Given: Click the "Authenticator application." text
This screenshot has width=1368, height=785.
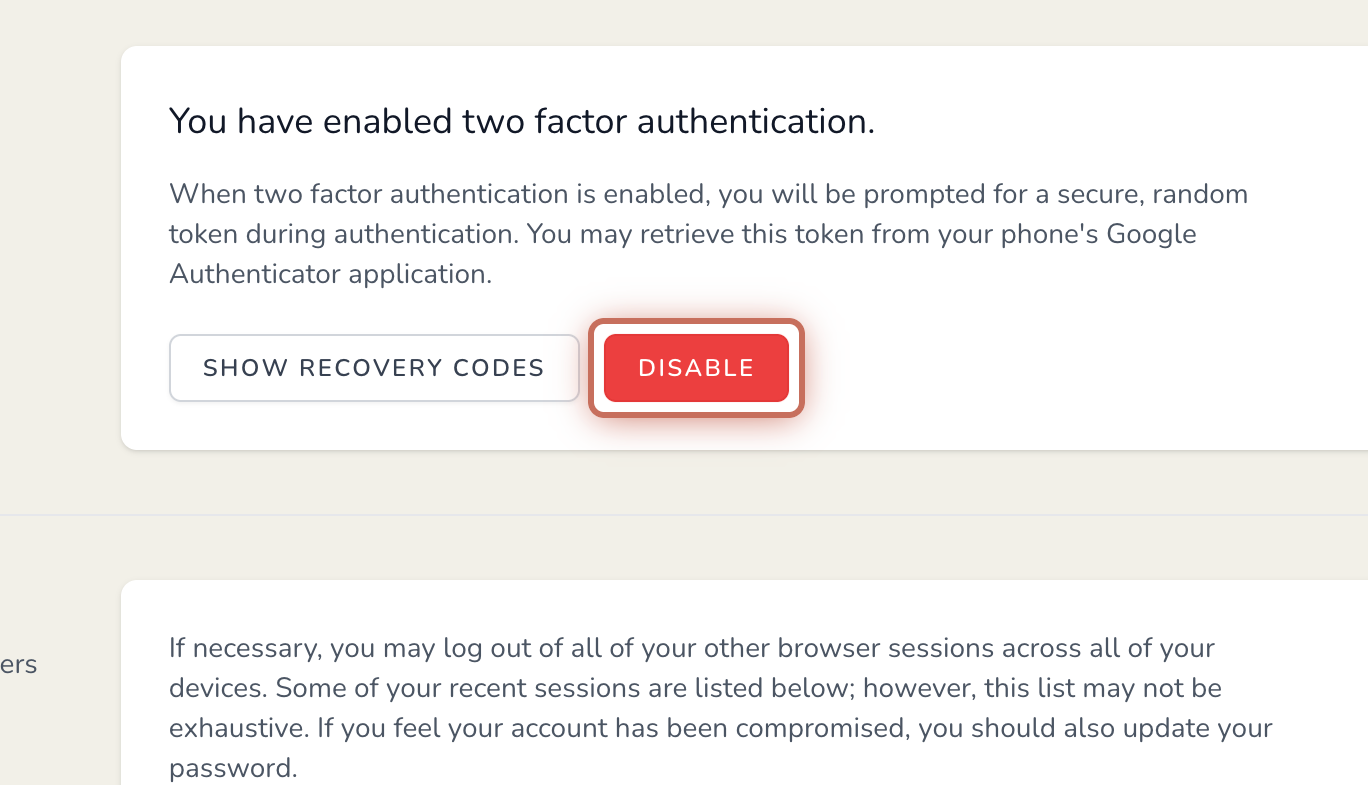Looking at the screenshot, I should pos(330,273).
